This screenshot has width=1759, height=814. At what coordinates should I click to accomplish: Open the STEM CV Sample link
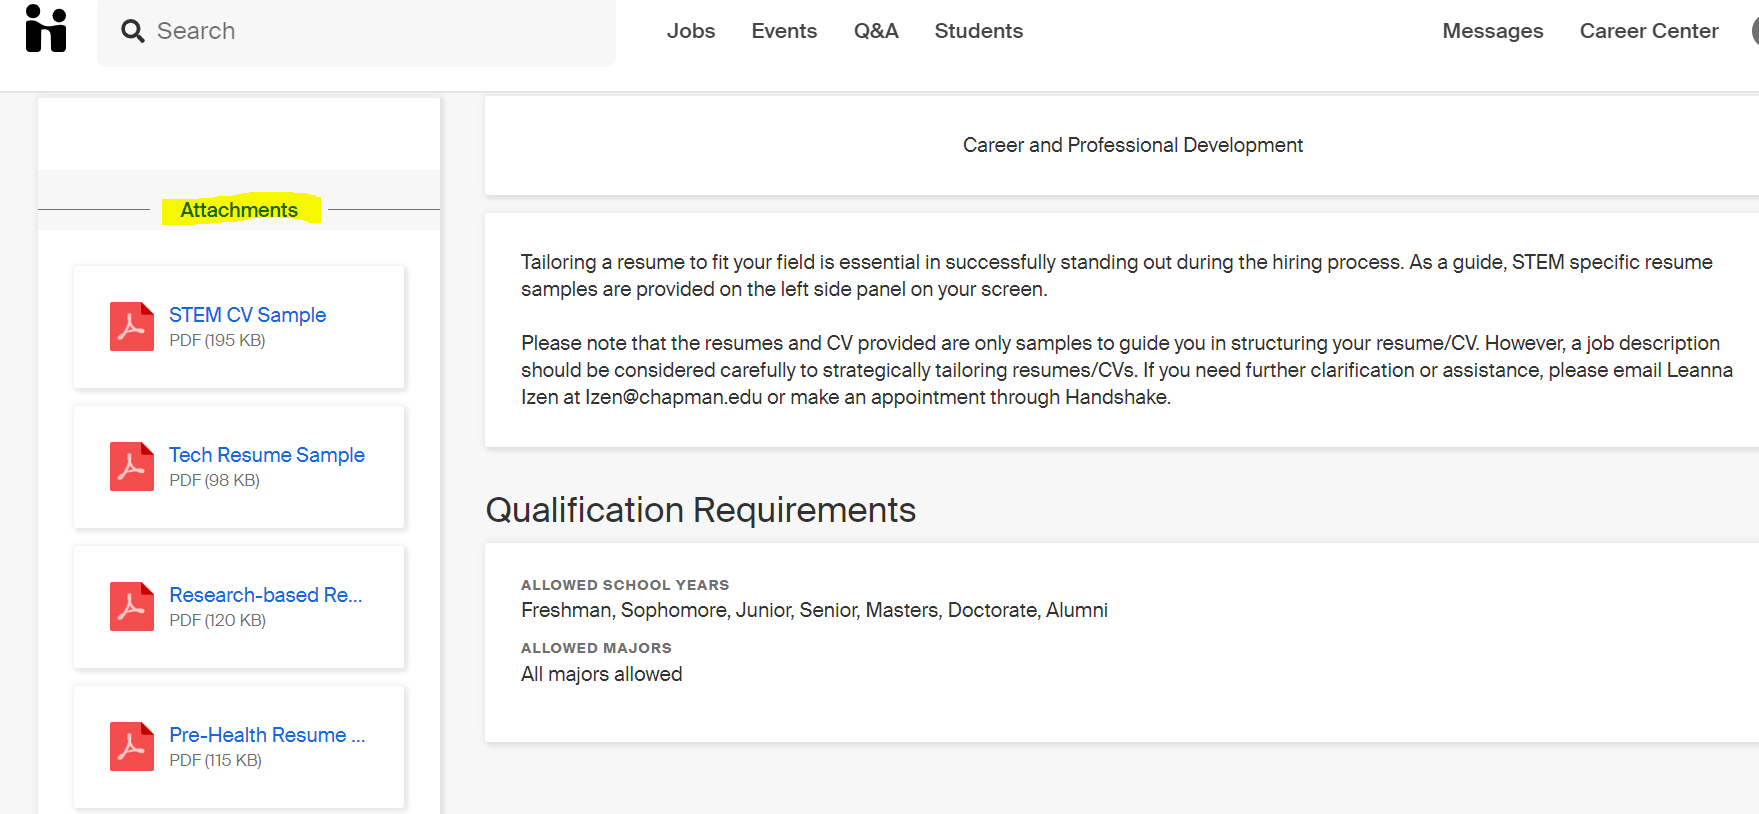(x=247, y=315)
